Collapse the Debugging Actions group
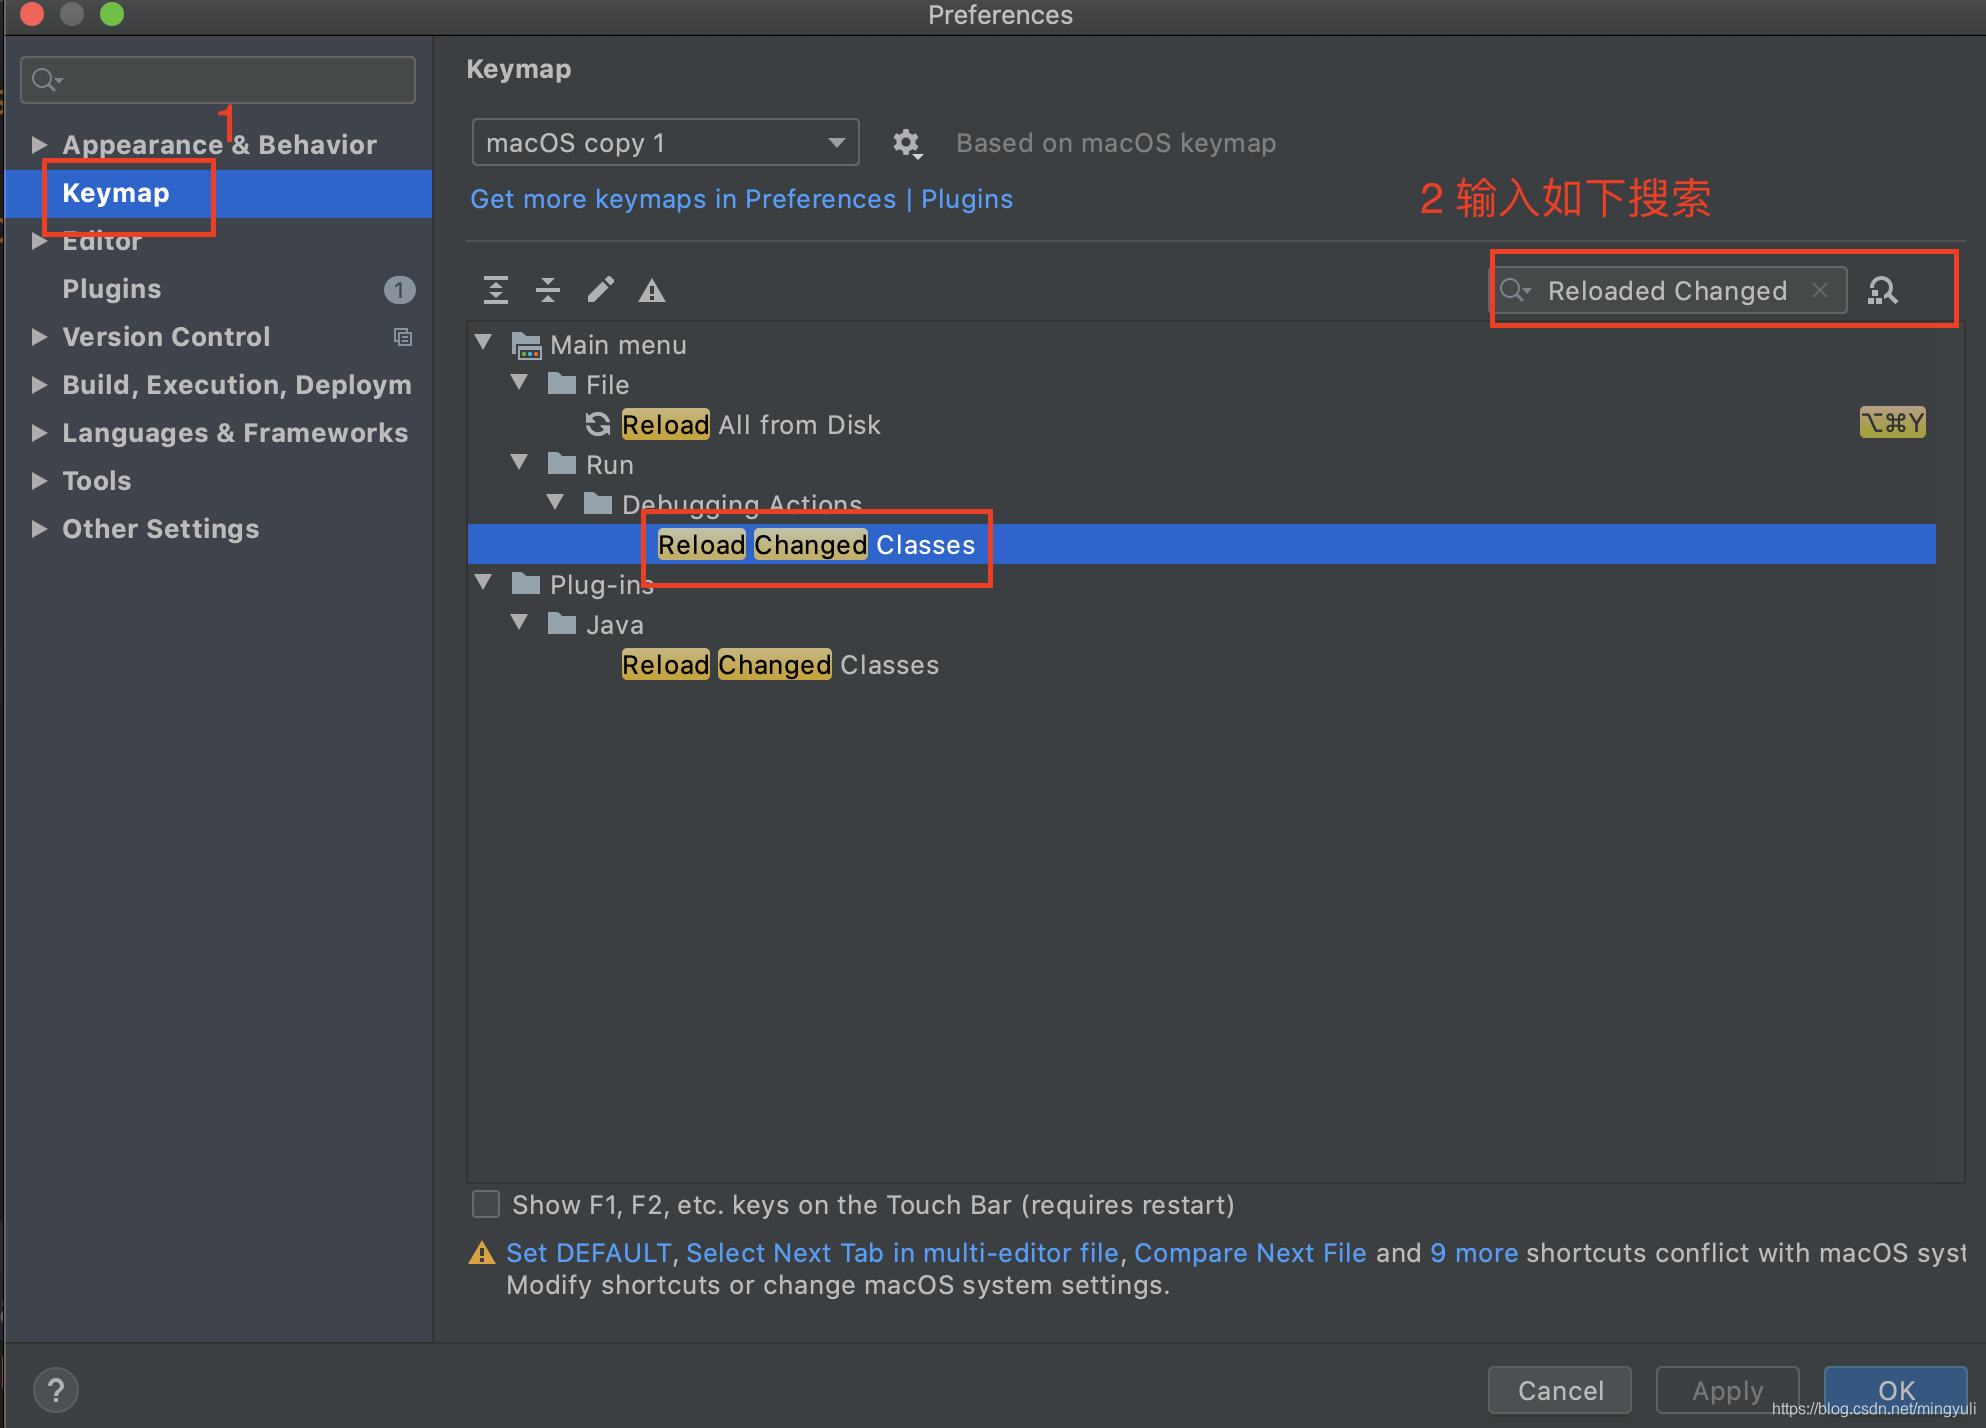 pos(557,503)
